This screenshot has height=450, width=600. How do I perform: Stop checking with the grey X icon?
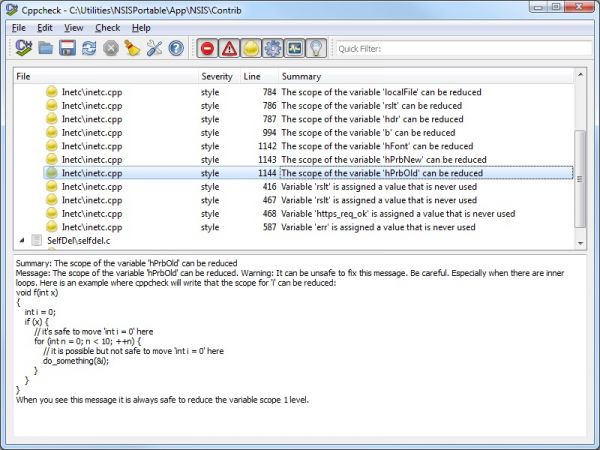(x=111, y=49)
